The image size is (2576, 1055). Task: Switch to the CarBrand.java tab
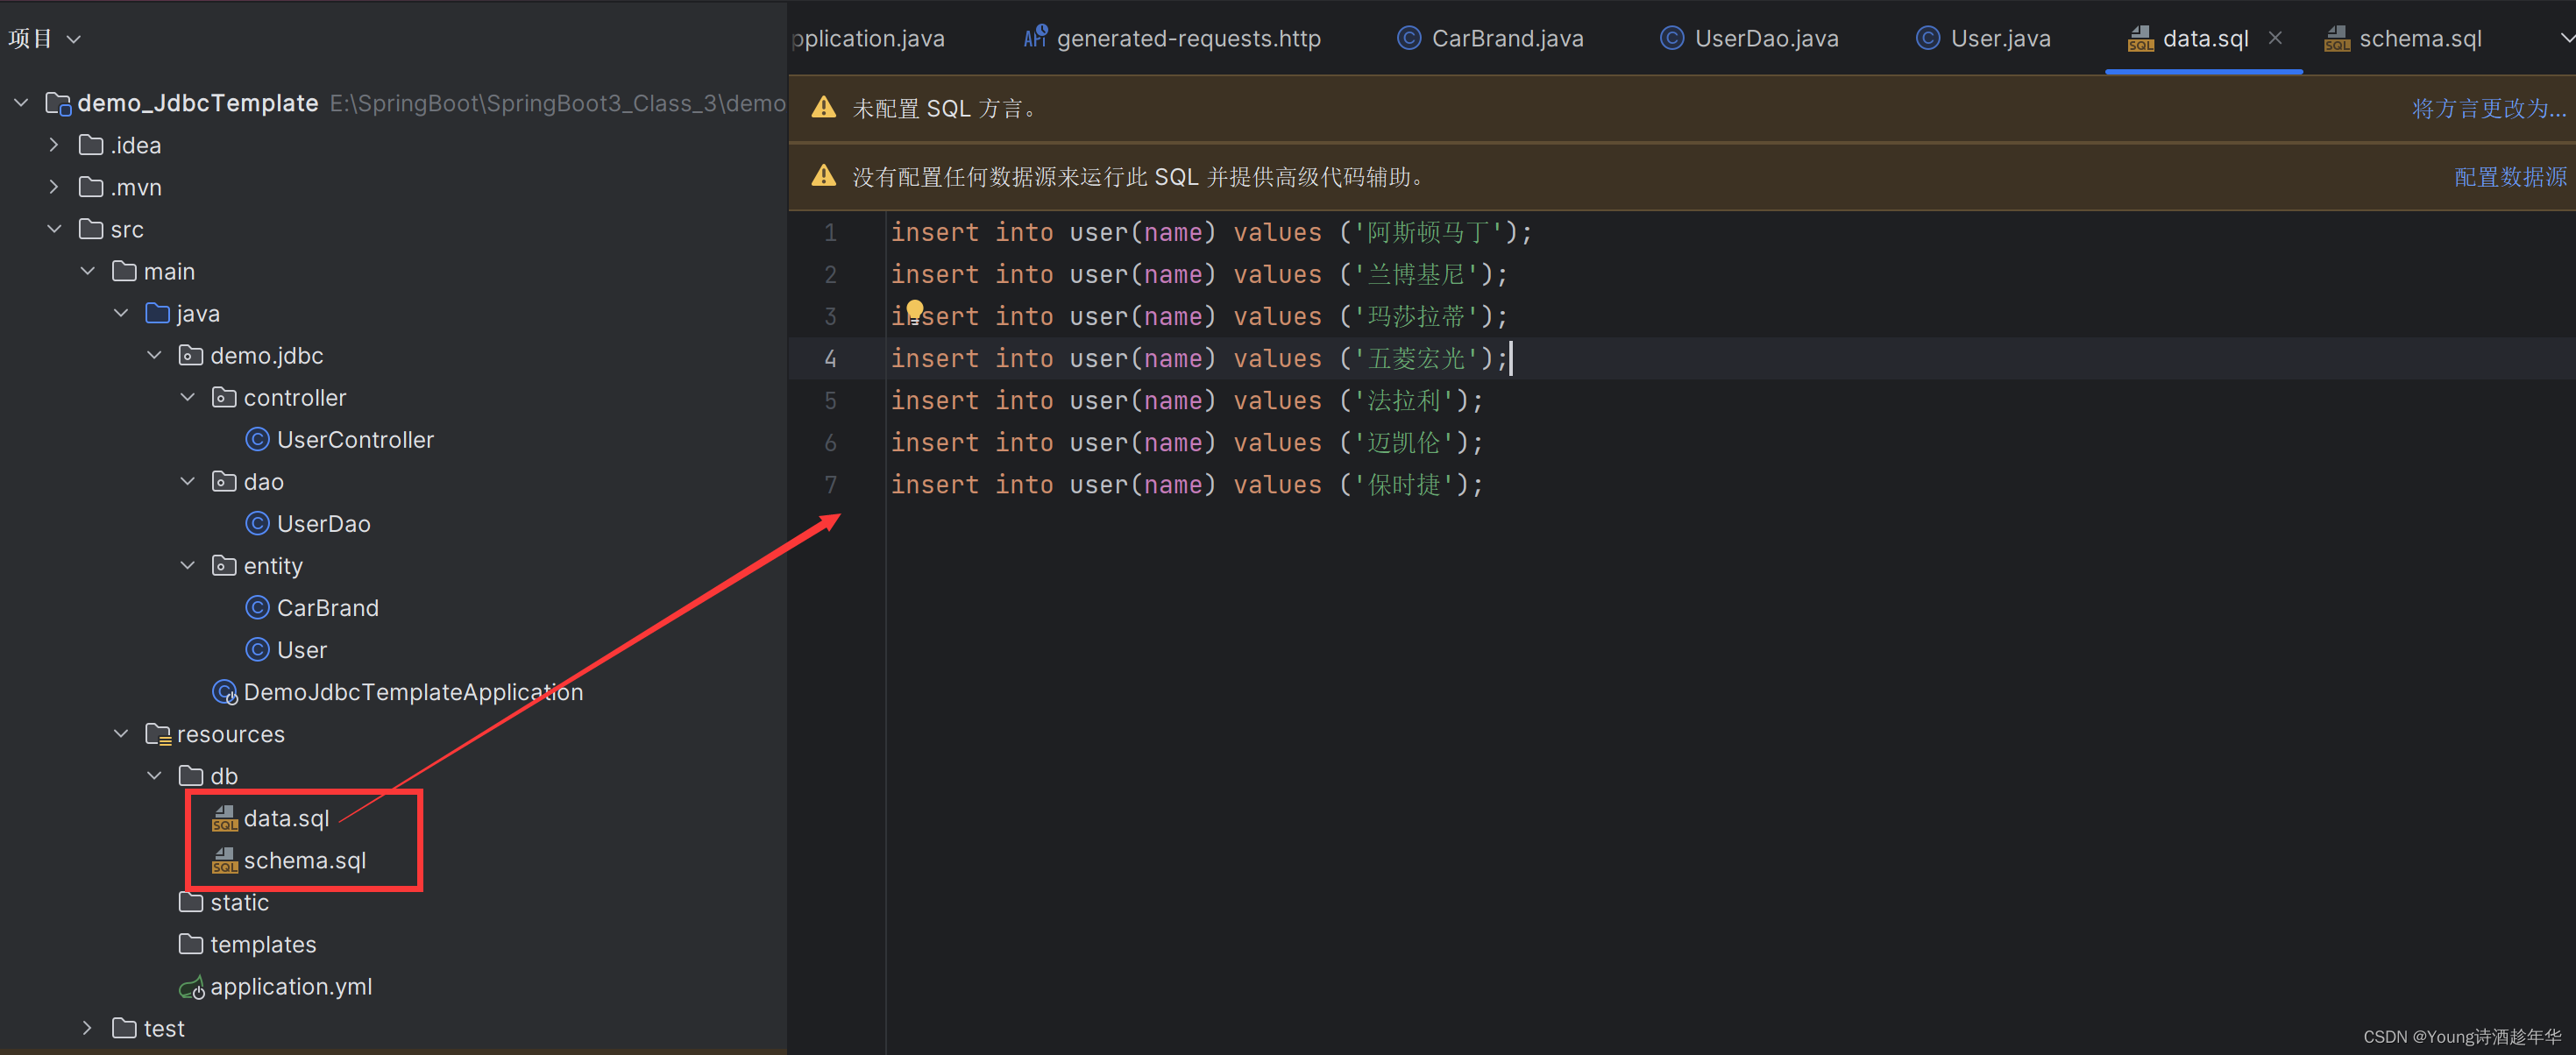point(1490,38)
